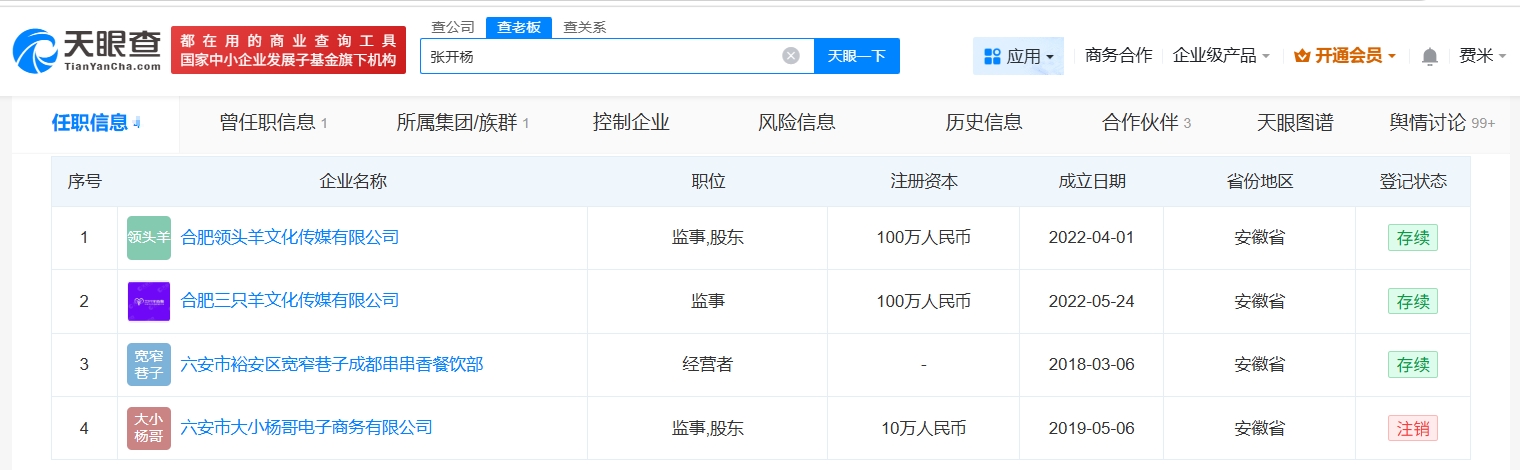This screenshot has height=470, width=1520.
Task: Open the 天眼图谱 tab
Action: pyautogui.click(x=1295, y=123)
